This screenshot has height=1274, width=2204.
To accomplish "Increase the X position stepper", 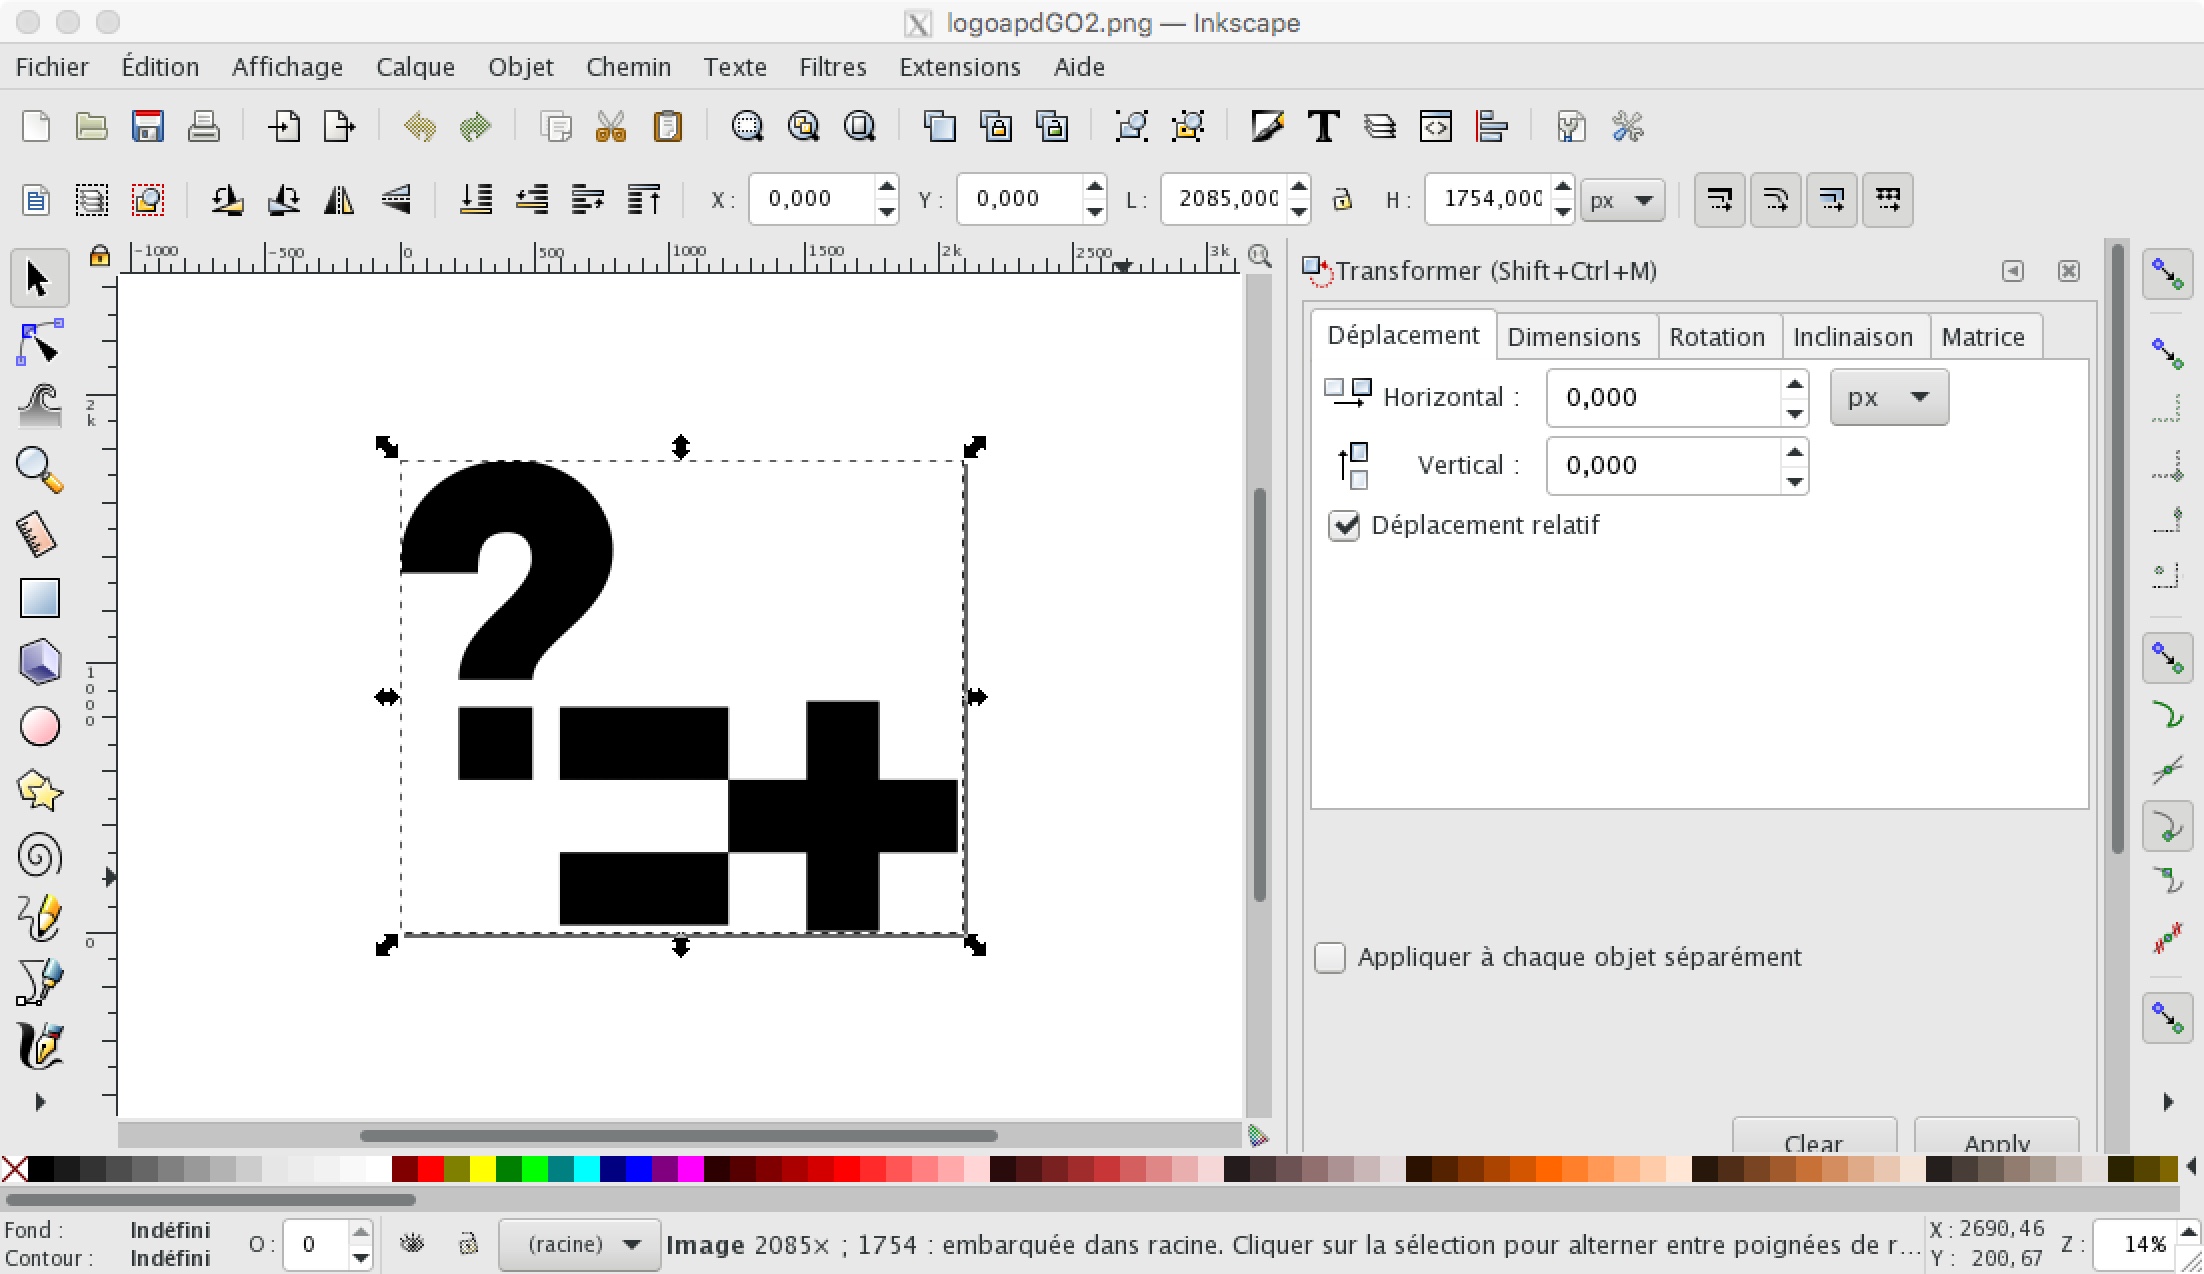I will [x=886, y=187].
